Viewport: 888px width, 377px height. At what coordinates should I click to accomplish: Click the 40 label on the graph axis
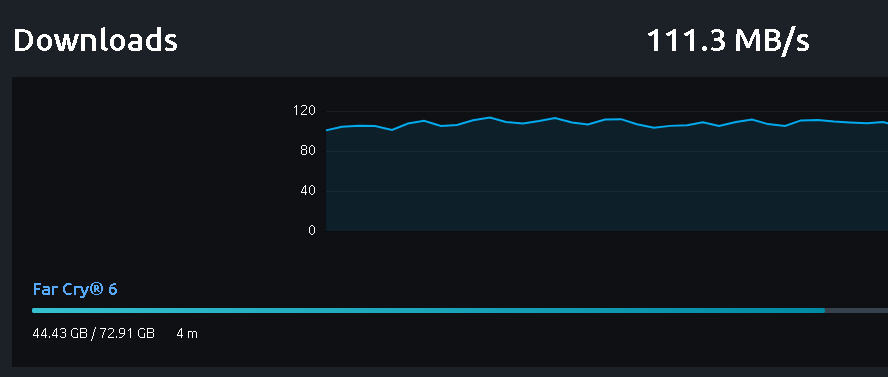[x=308, y=191]
